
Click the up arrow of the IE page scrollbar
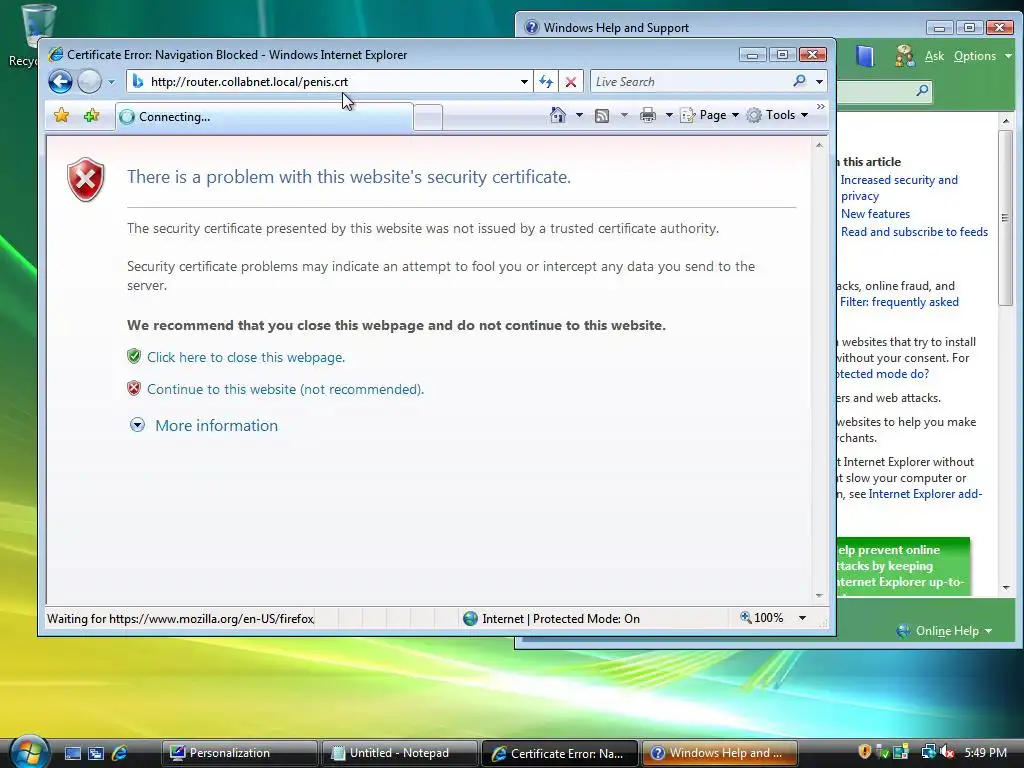click(819, 145)
